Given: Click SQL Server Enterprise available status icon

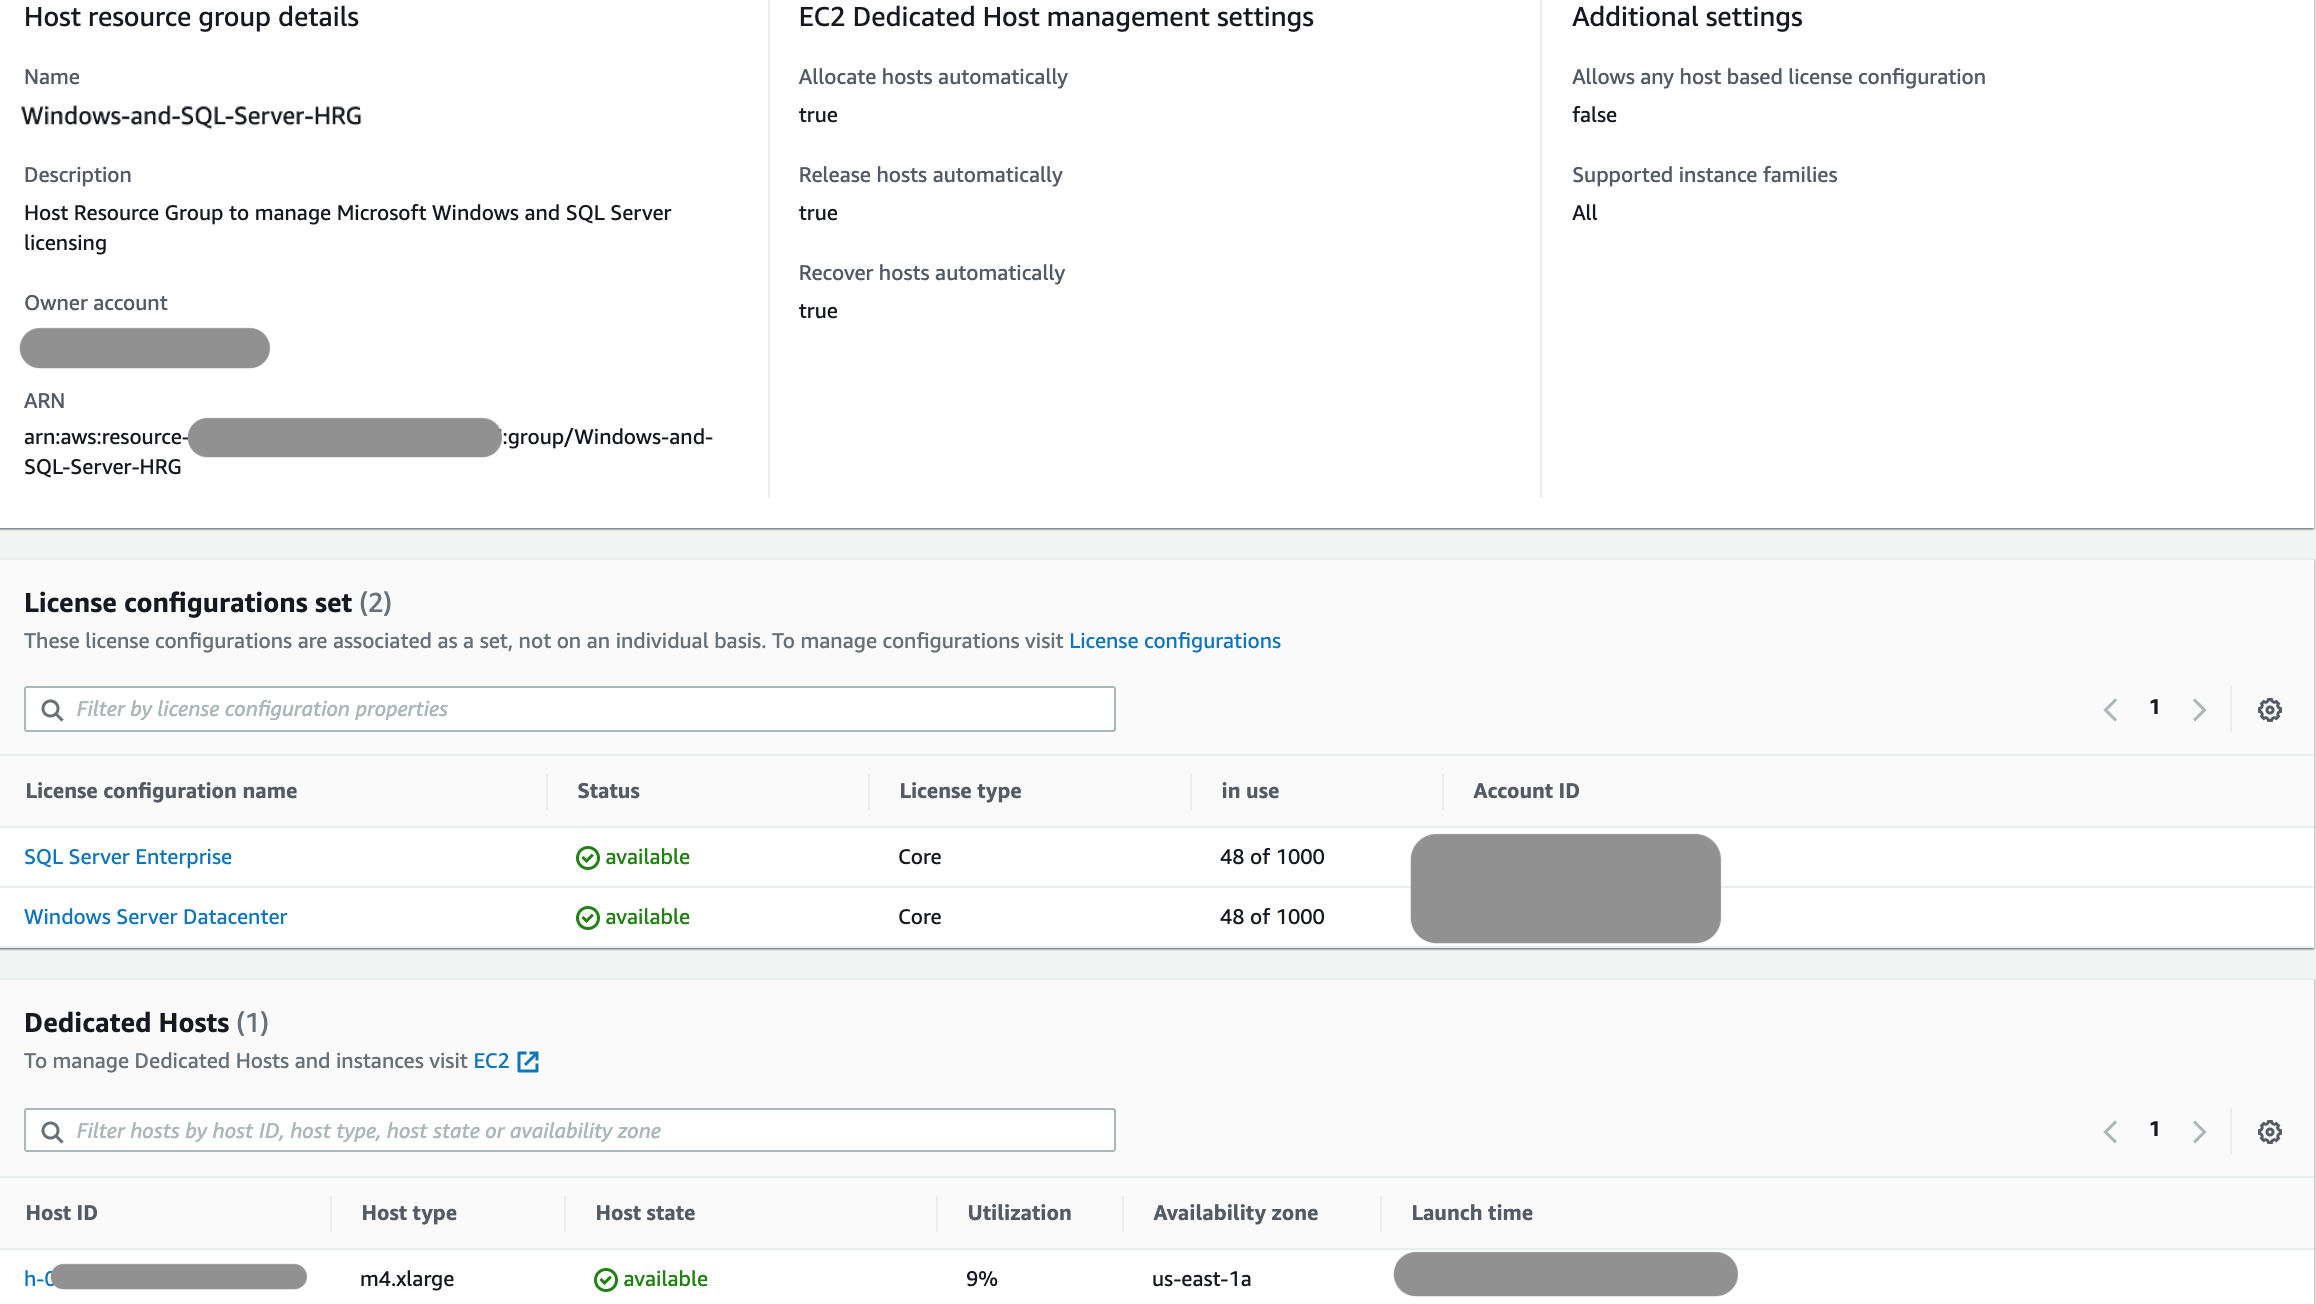Looking at the screenshot, I should coord(587,858).
